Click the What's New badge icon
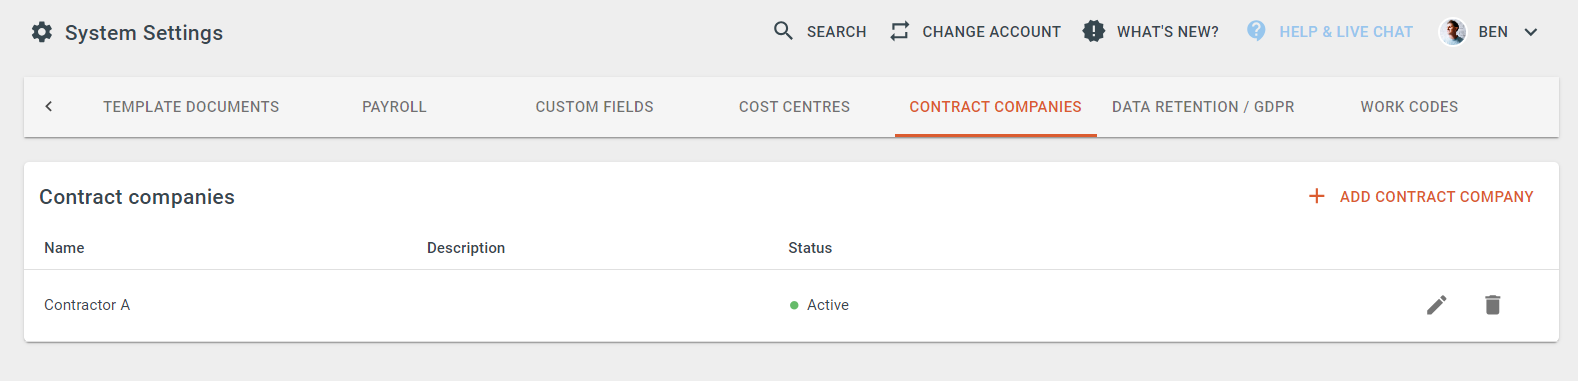 pyautogui.click(x=1094, y=31)
